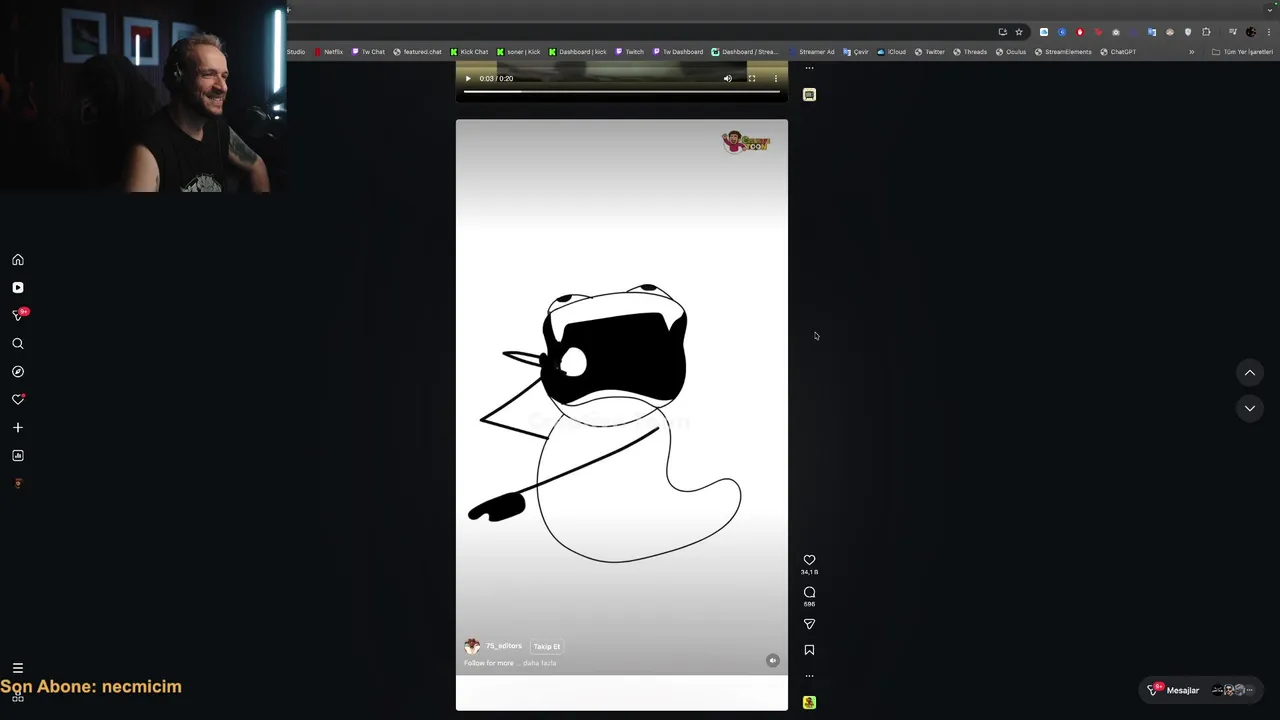Follow 75_editors with Takip Et button
Screen dimensions: 1280x720
tap(546, 647)
